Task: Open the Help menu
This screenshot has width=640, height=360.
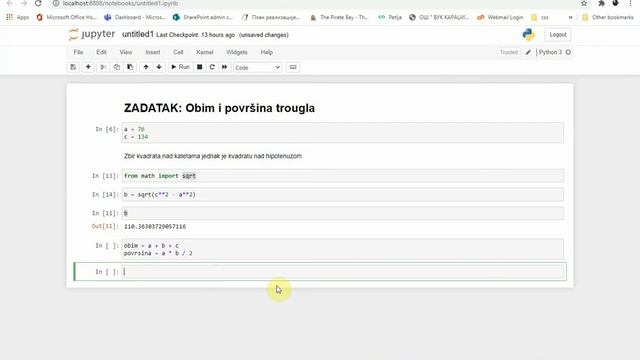Action: click(267, 52)
